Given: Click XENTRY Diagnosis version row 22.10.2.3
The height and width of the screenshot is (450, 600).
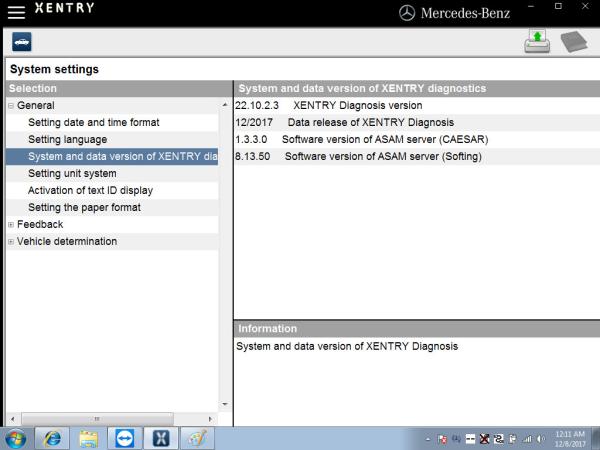Looking at the screenshot, I should pos(417,106).
